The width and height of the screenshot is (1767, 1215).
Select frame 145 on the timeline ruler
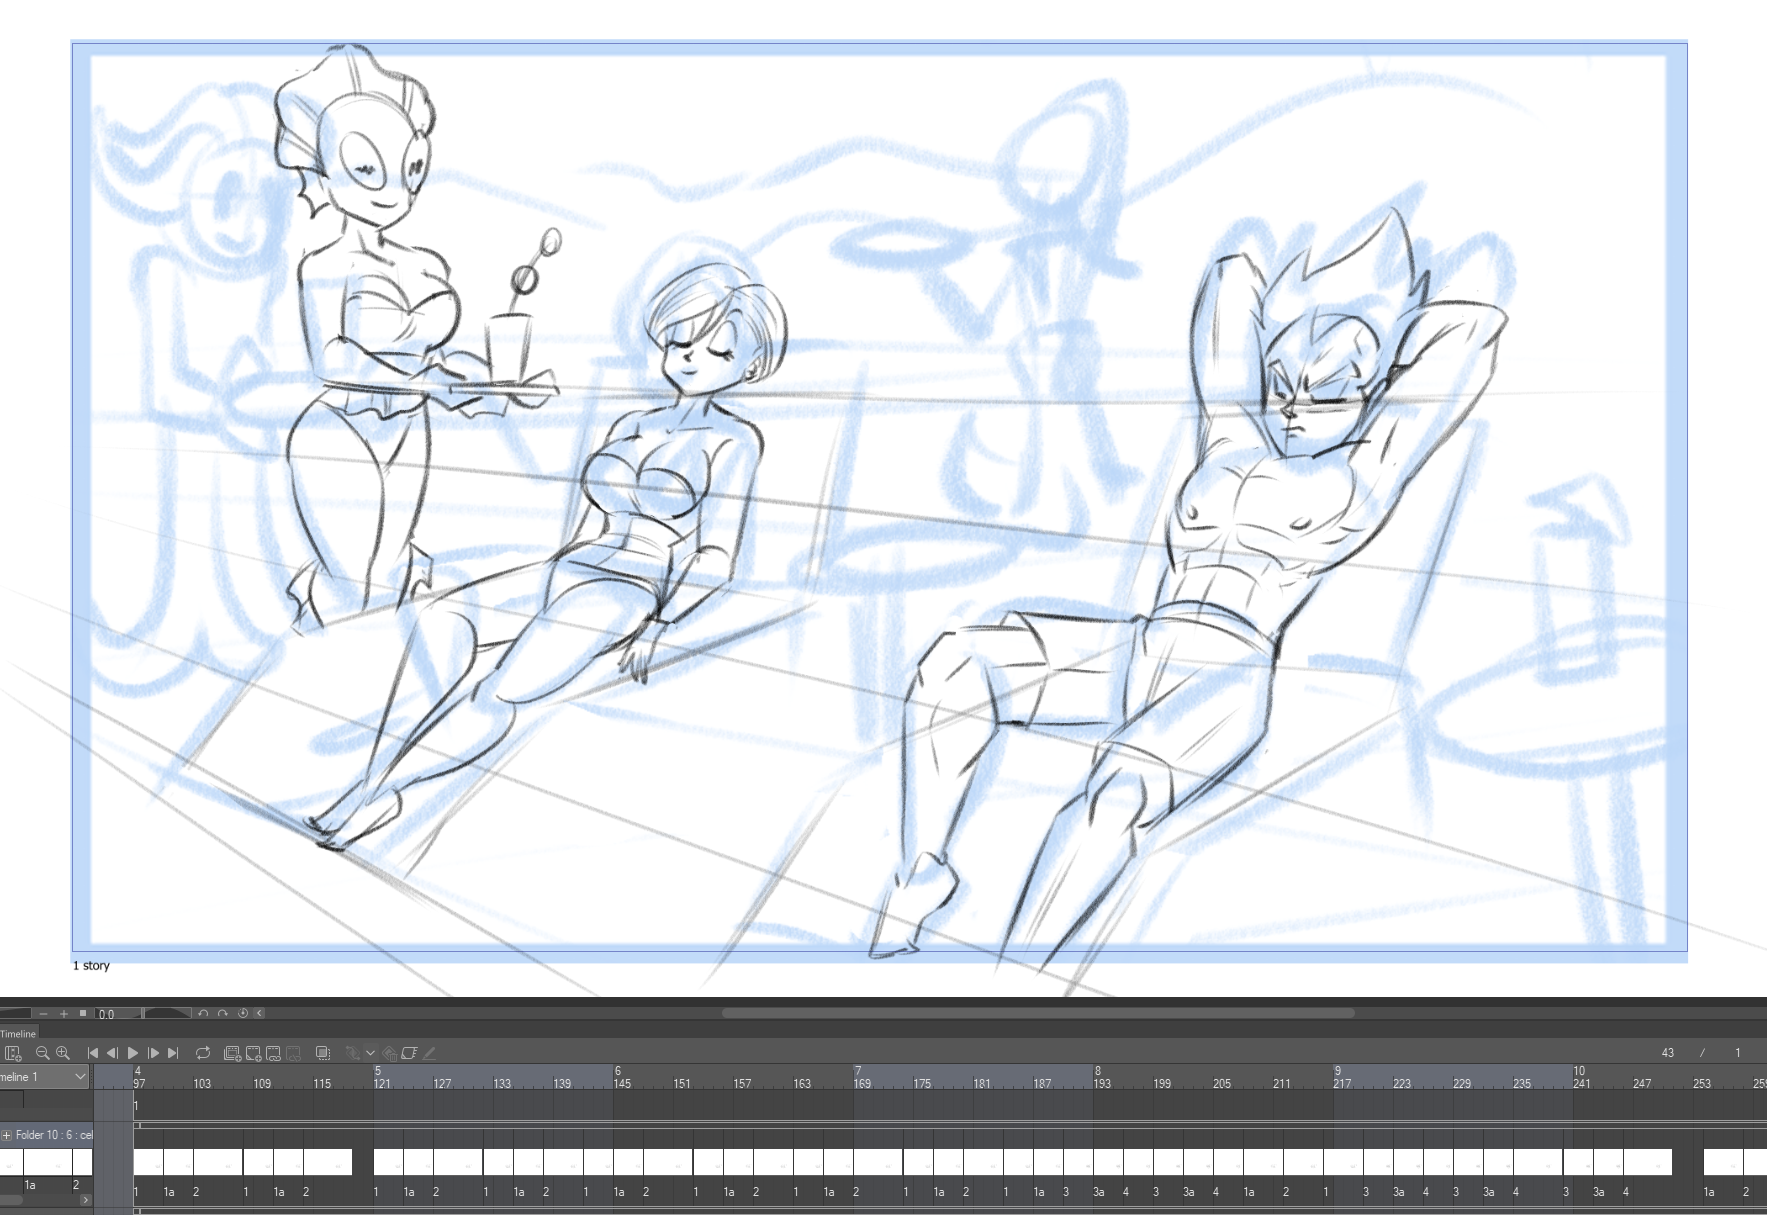[622, 1084]
